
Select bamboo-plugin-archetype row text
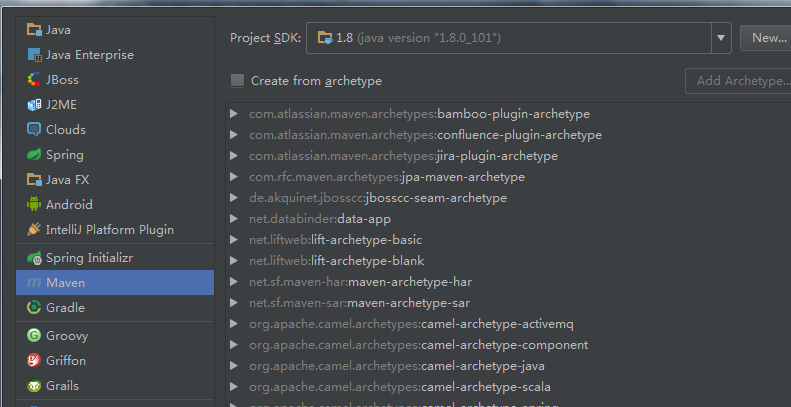point(419,114)
